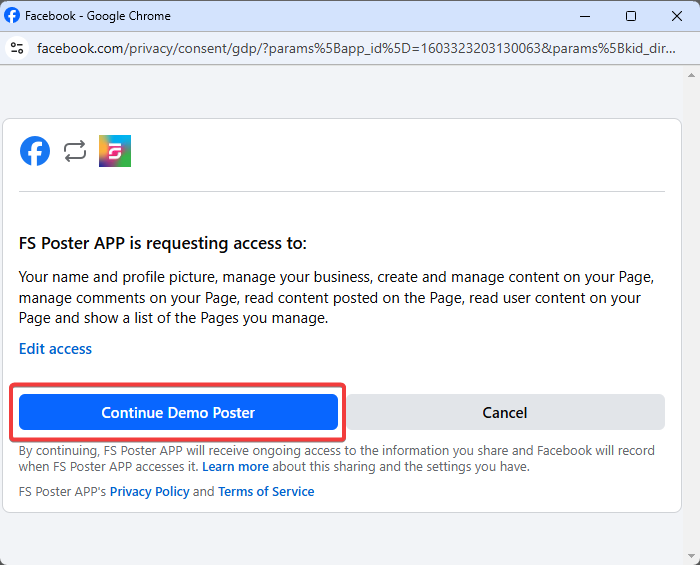700x565 pixels.
Task: Click the disclaimer text starting "By continuing, FS Poster APP"
Action: [336, 459]
